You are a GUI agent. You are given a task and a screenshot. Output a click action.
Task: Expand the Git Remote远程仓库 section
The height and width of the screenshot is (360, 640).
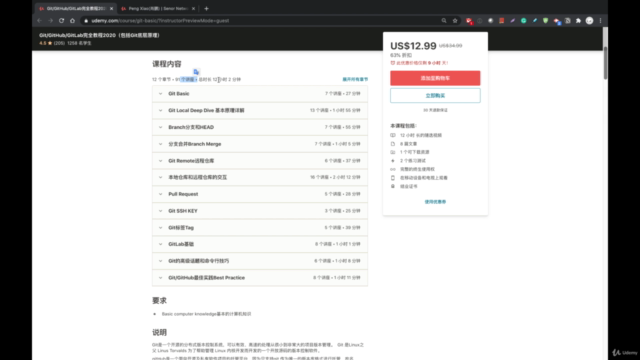tap(260, 160)
